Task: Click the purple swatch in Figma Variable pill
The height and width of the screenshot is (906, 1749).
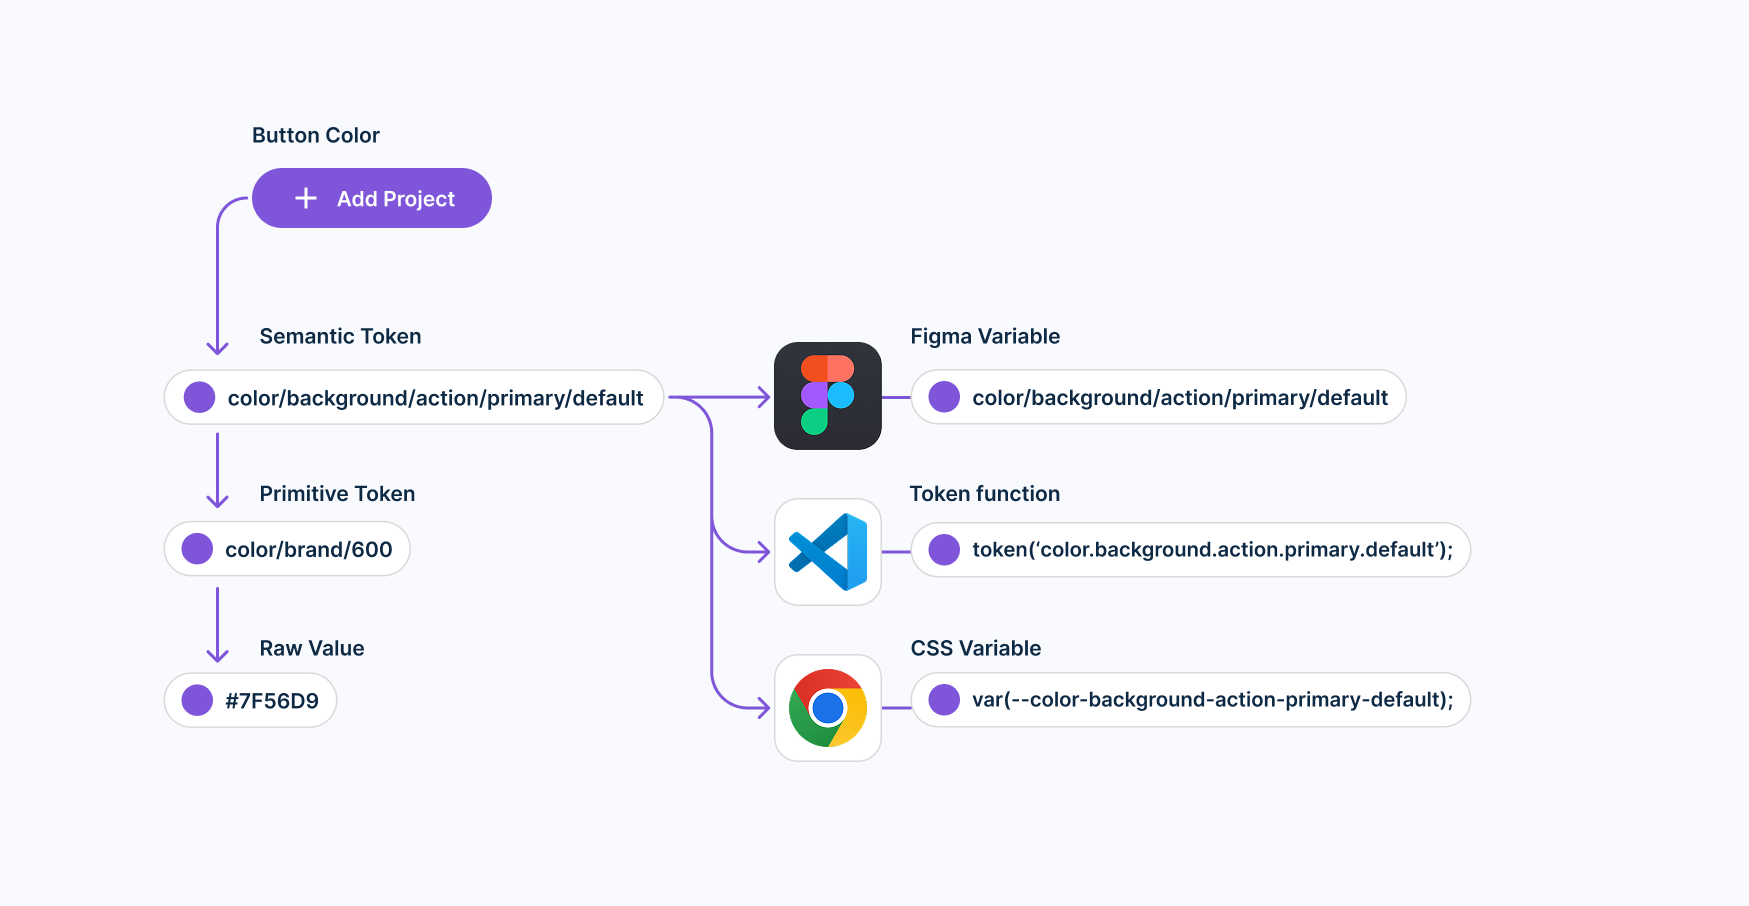Action: [x=944, y=397]
